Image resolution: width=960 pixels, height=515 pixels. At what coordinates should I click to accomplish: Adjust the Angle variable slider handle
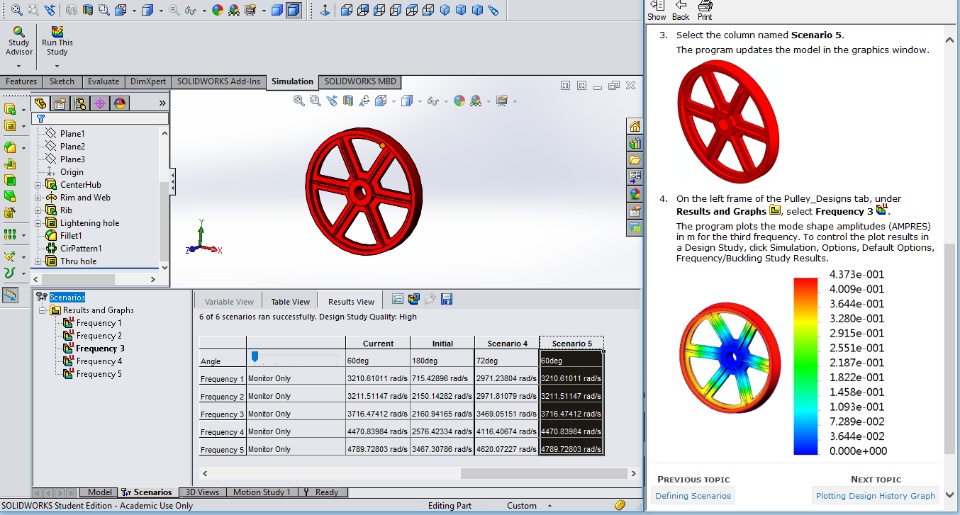[x=255, y=356]
